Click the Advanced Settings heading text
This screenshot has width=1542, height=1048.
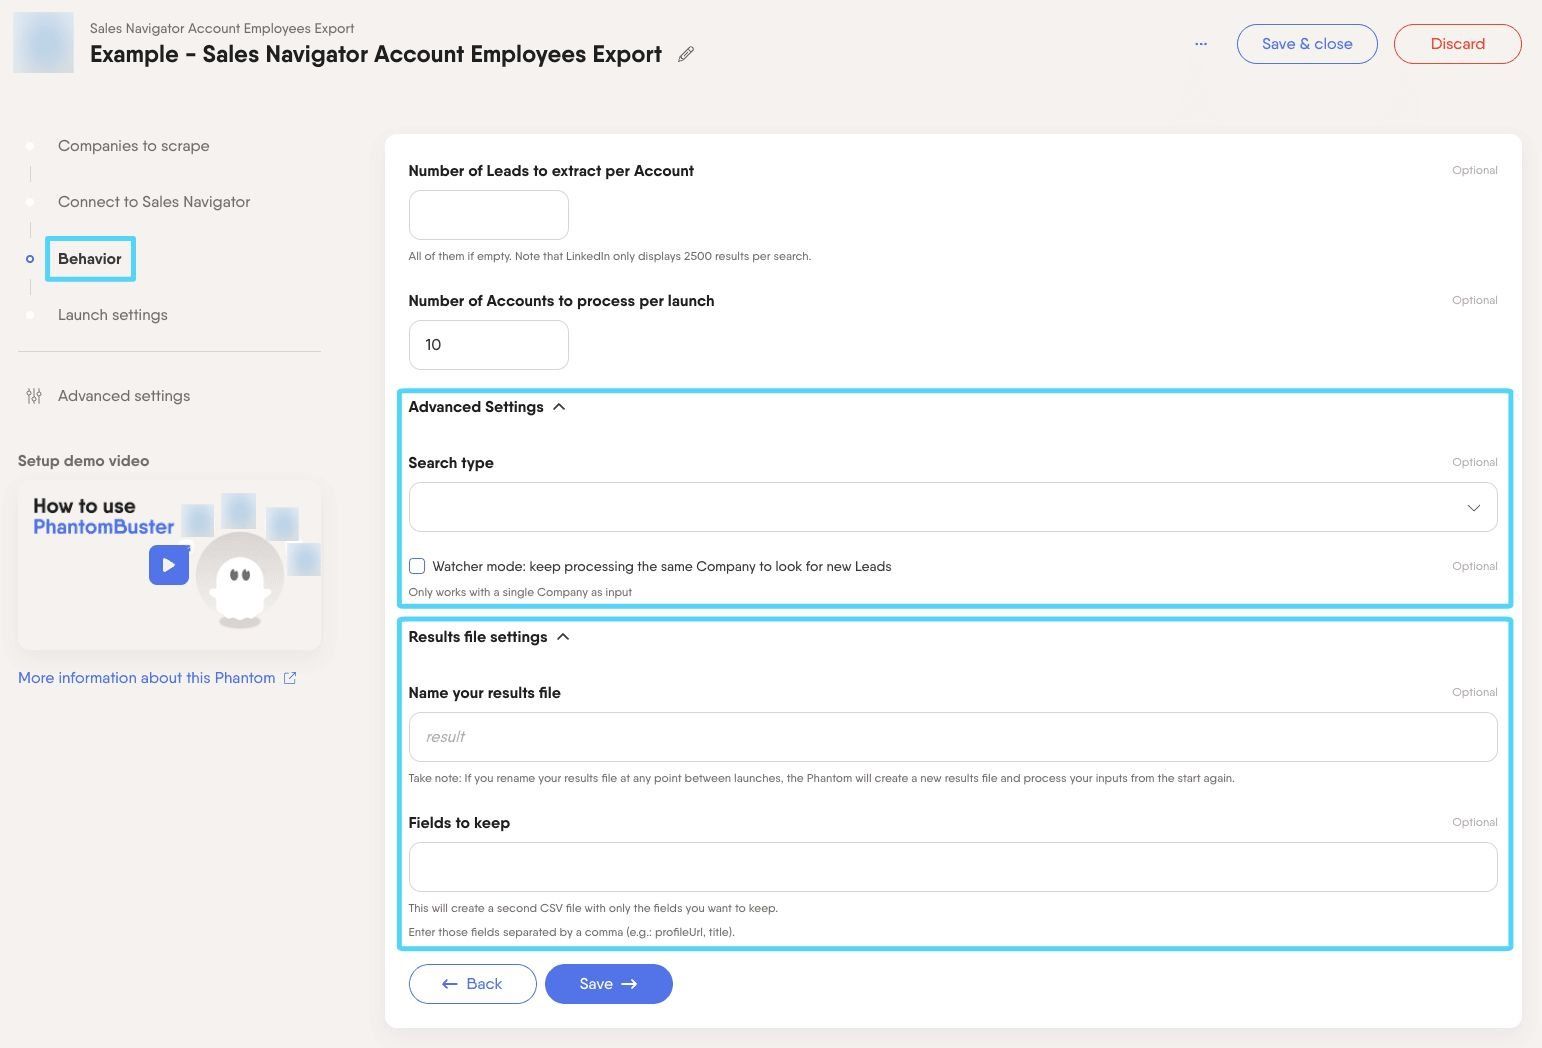[476, 407]
